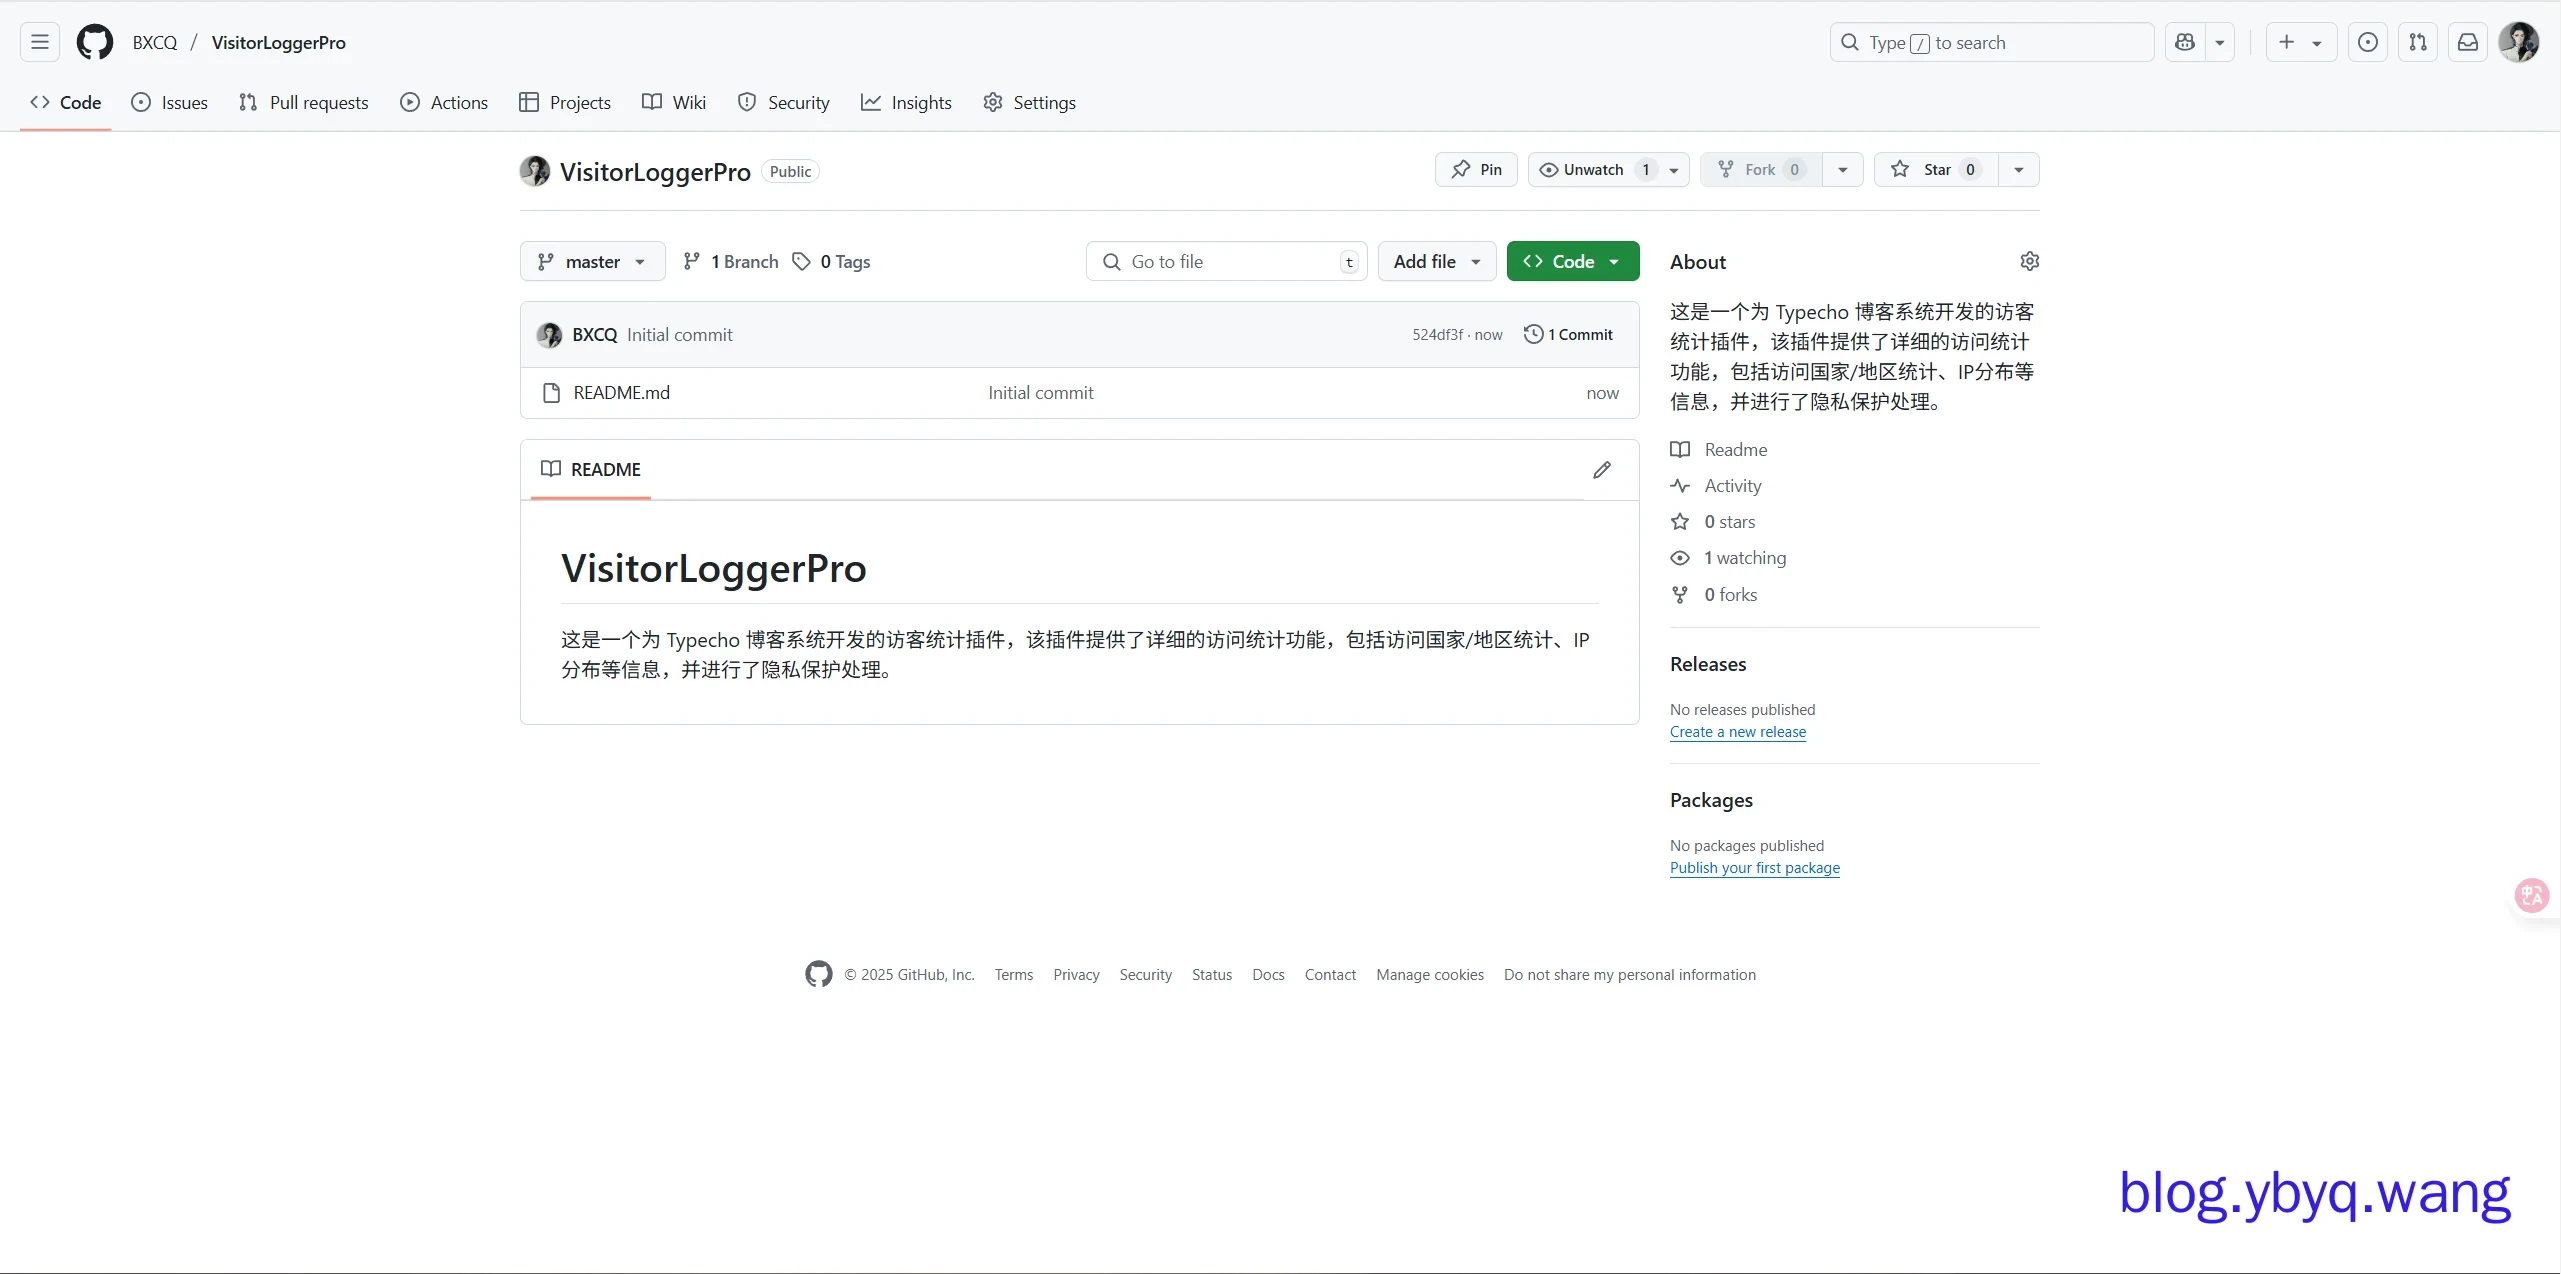Open the footer Manage cookies link
Viewport: 2561px width, 1274px height.
click(x=1429, y=974)
